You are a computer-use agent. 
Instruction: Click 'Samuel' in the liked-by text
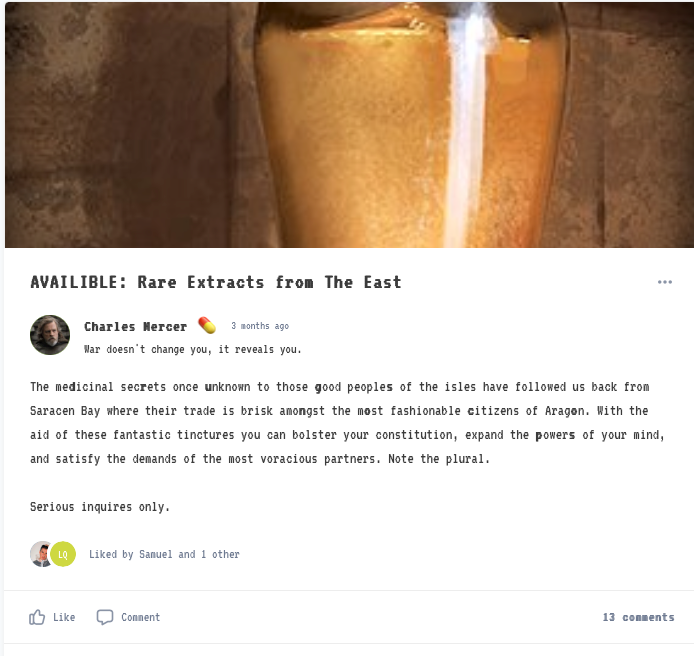point(156,554)
